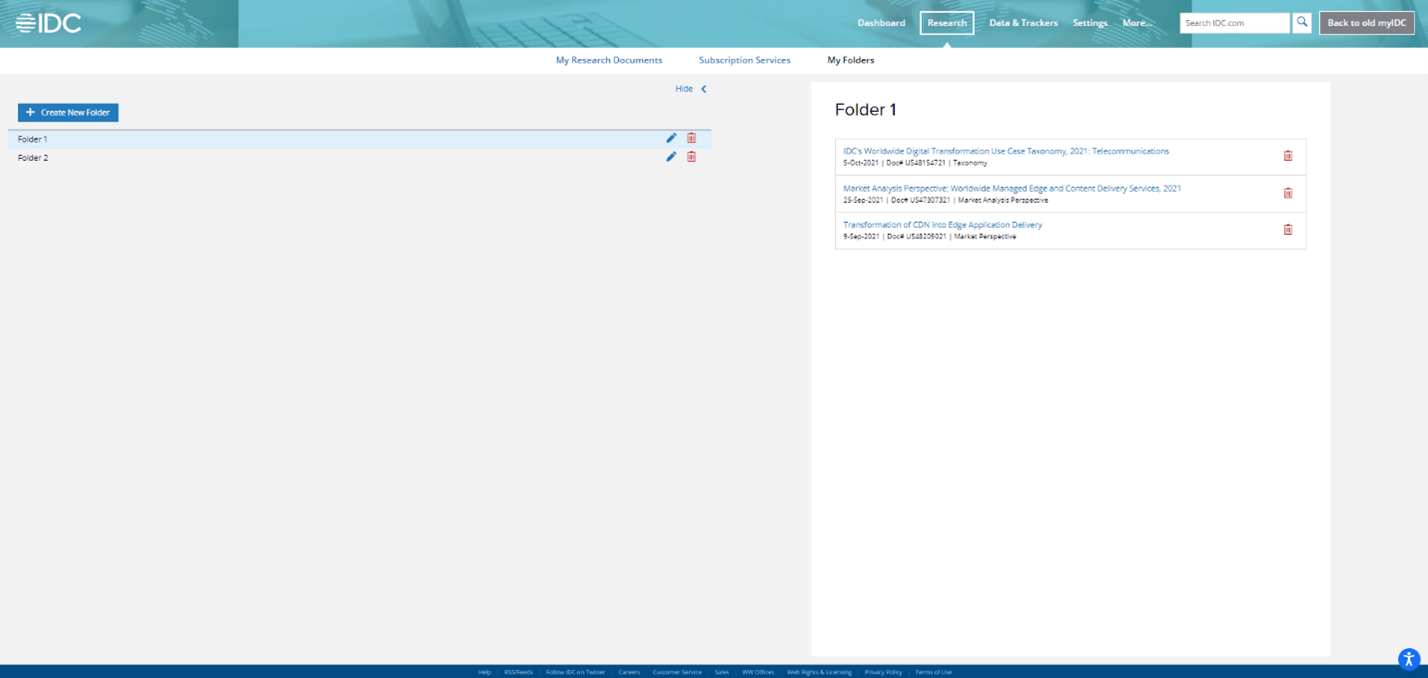
Task: Delete Folder 2 using the trash icon
Action: 691,157
